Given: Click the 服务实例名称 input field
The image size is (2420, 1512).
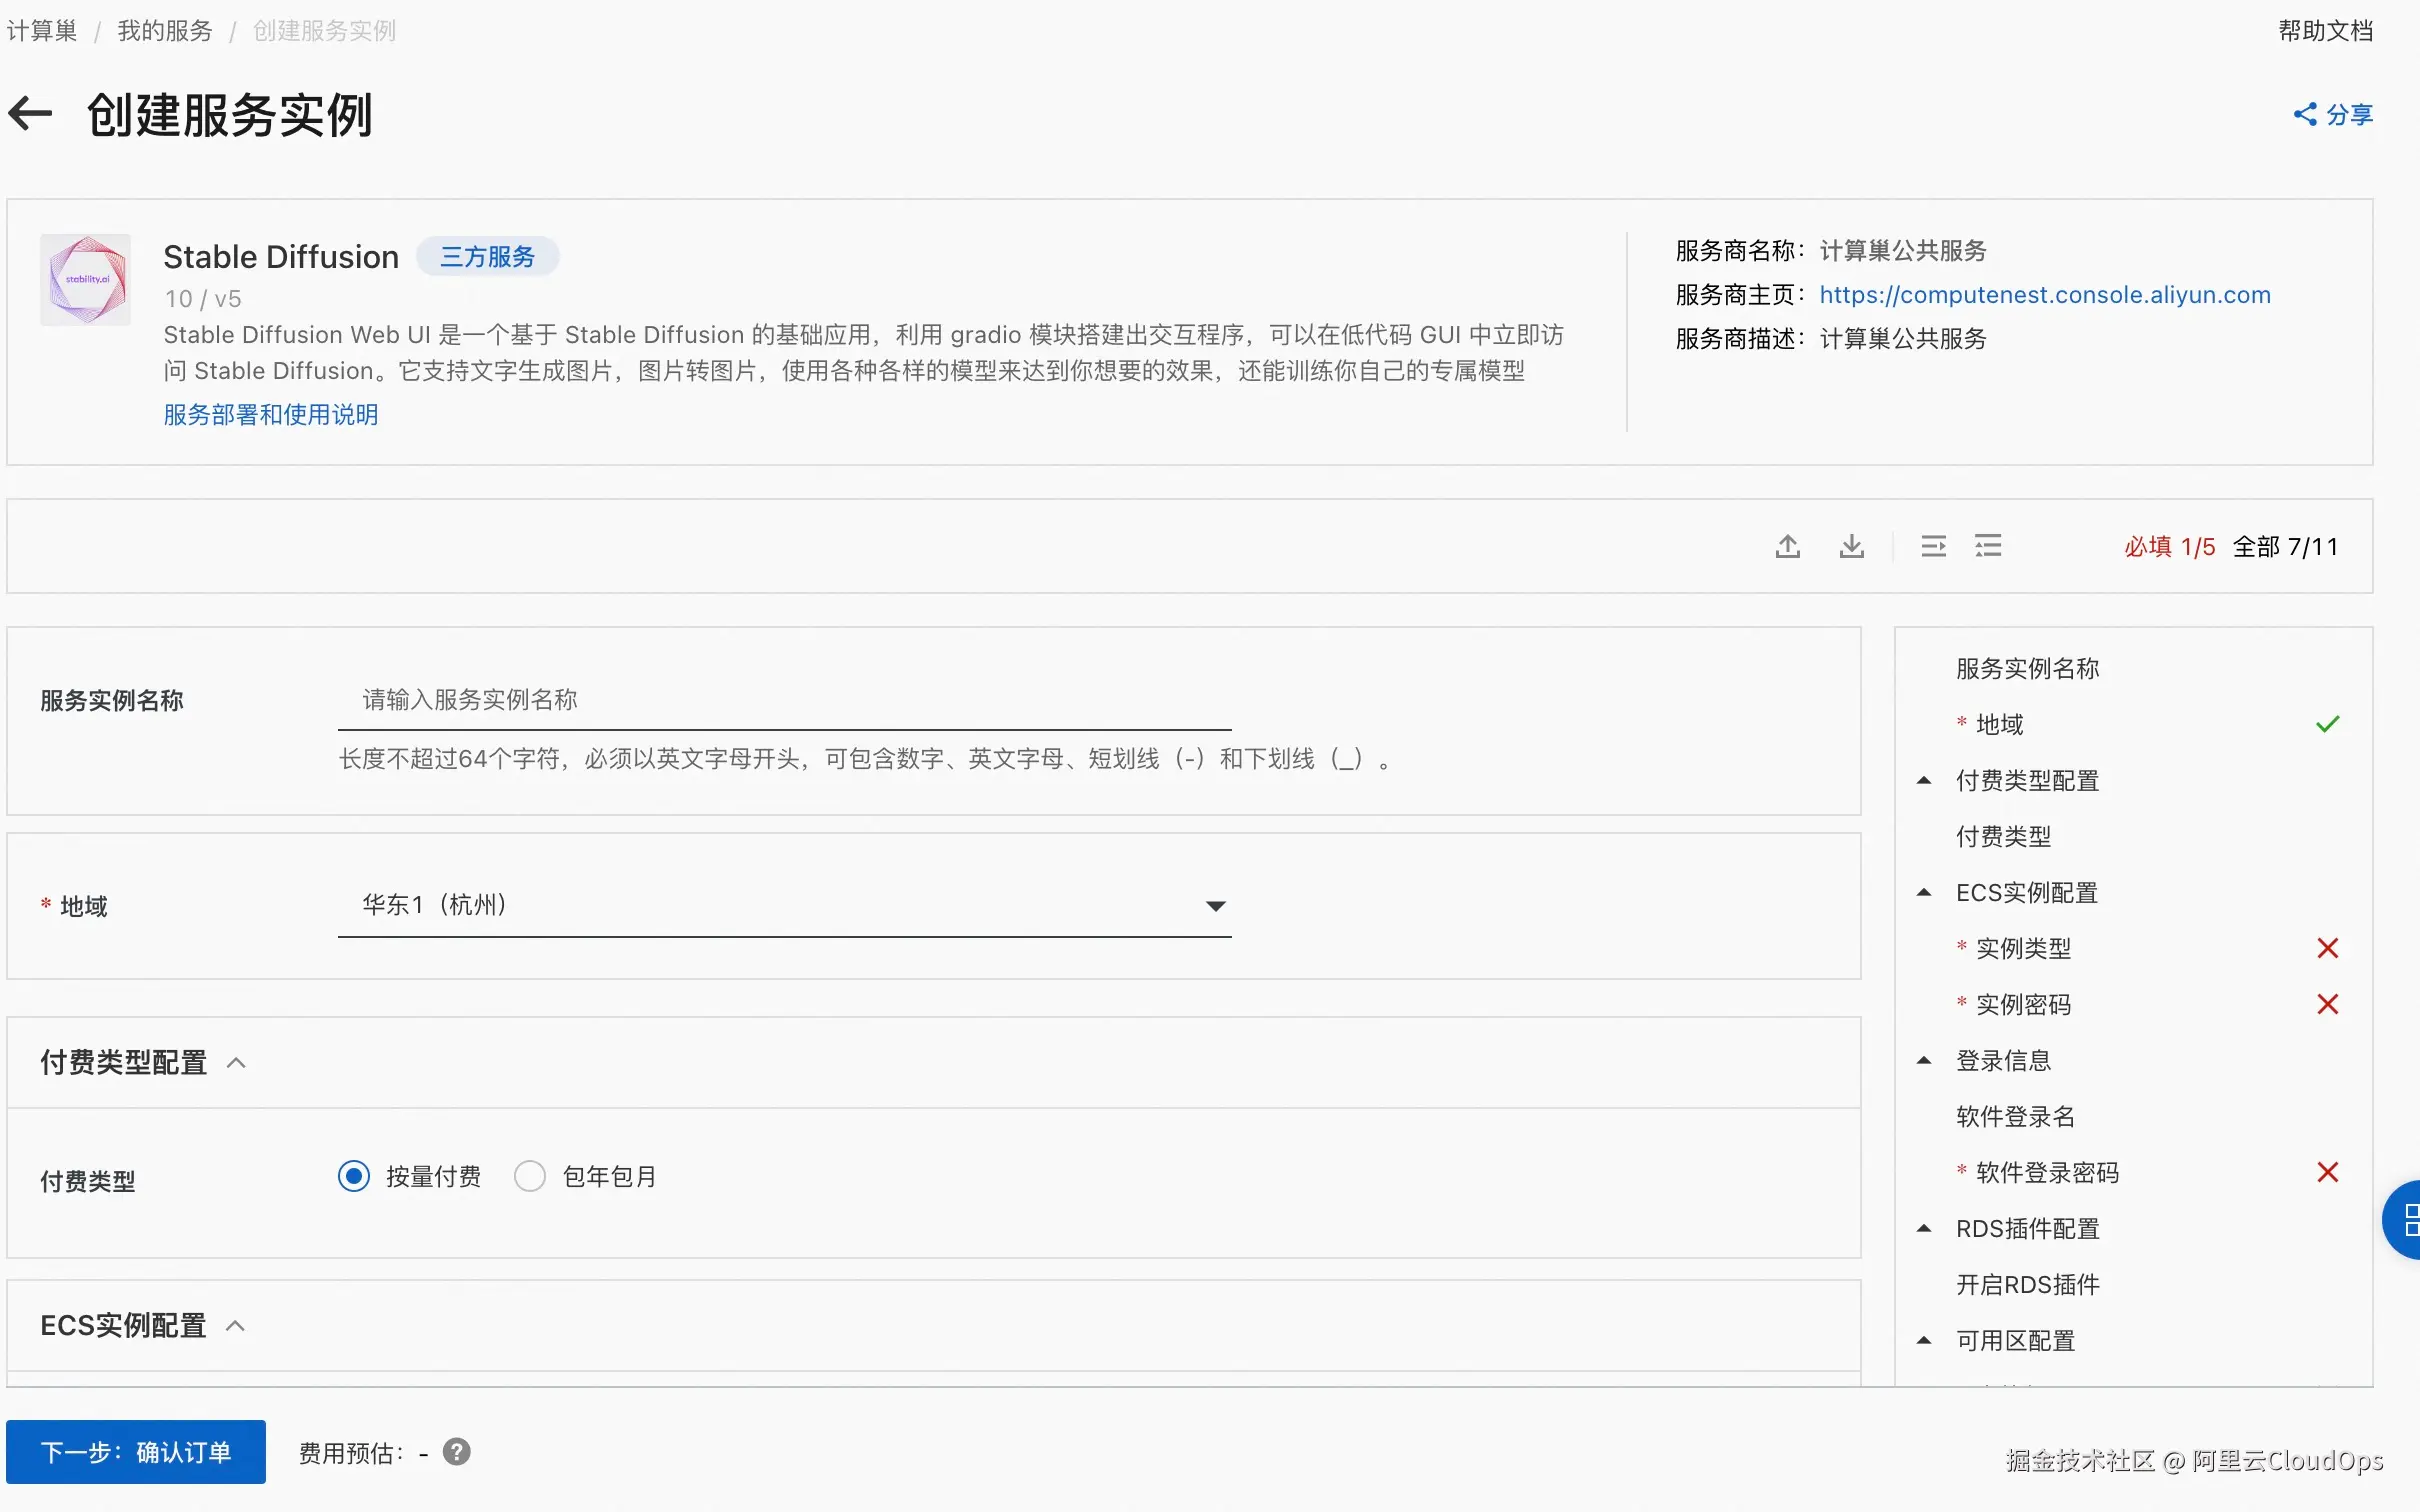Looking at the screenshot, I should 784,700.
